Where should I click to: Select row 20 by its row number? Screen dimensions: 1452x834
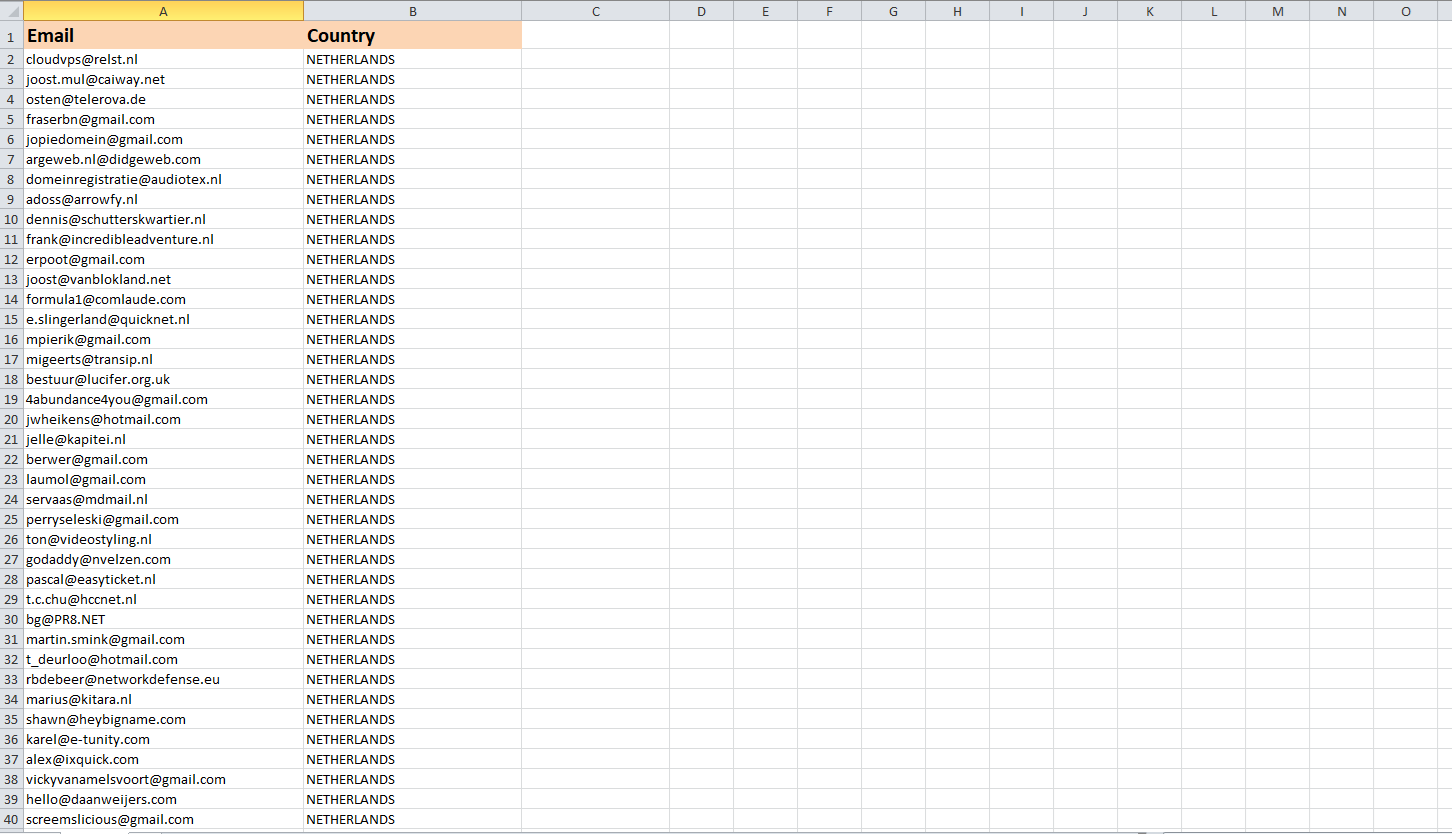tap(11, 419)
